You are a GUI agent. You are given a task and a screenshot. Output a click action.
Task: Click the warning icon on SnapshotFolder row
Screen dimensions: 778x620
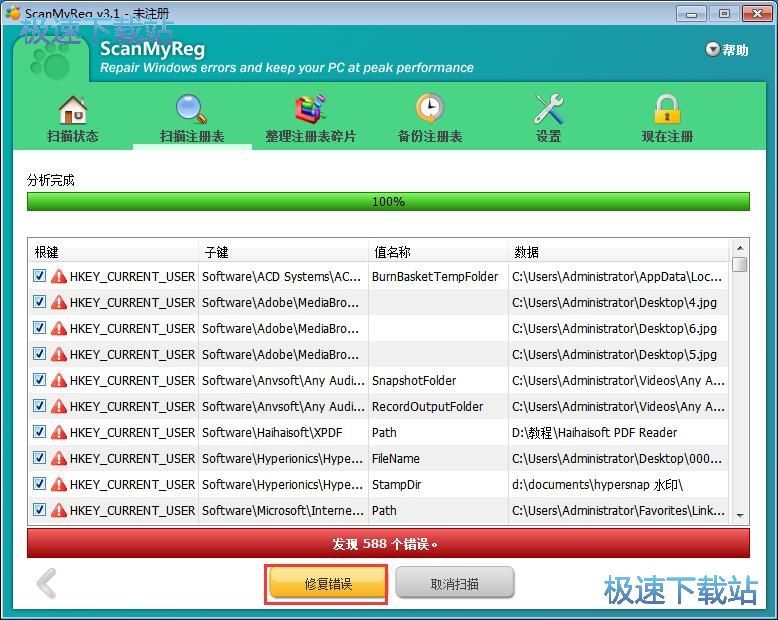pyautogui.click(x=59, y=380)
